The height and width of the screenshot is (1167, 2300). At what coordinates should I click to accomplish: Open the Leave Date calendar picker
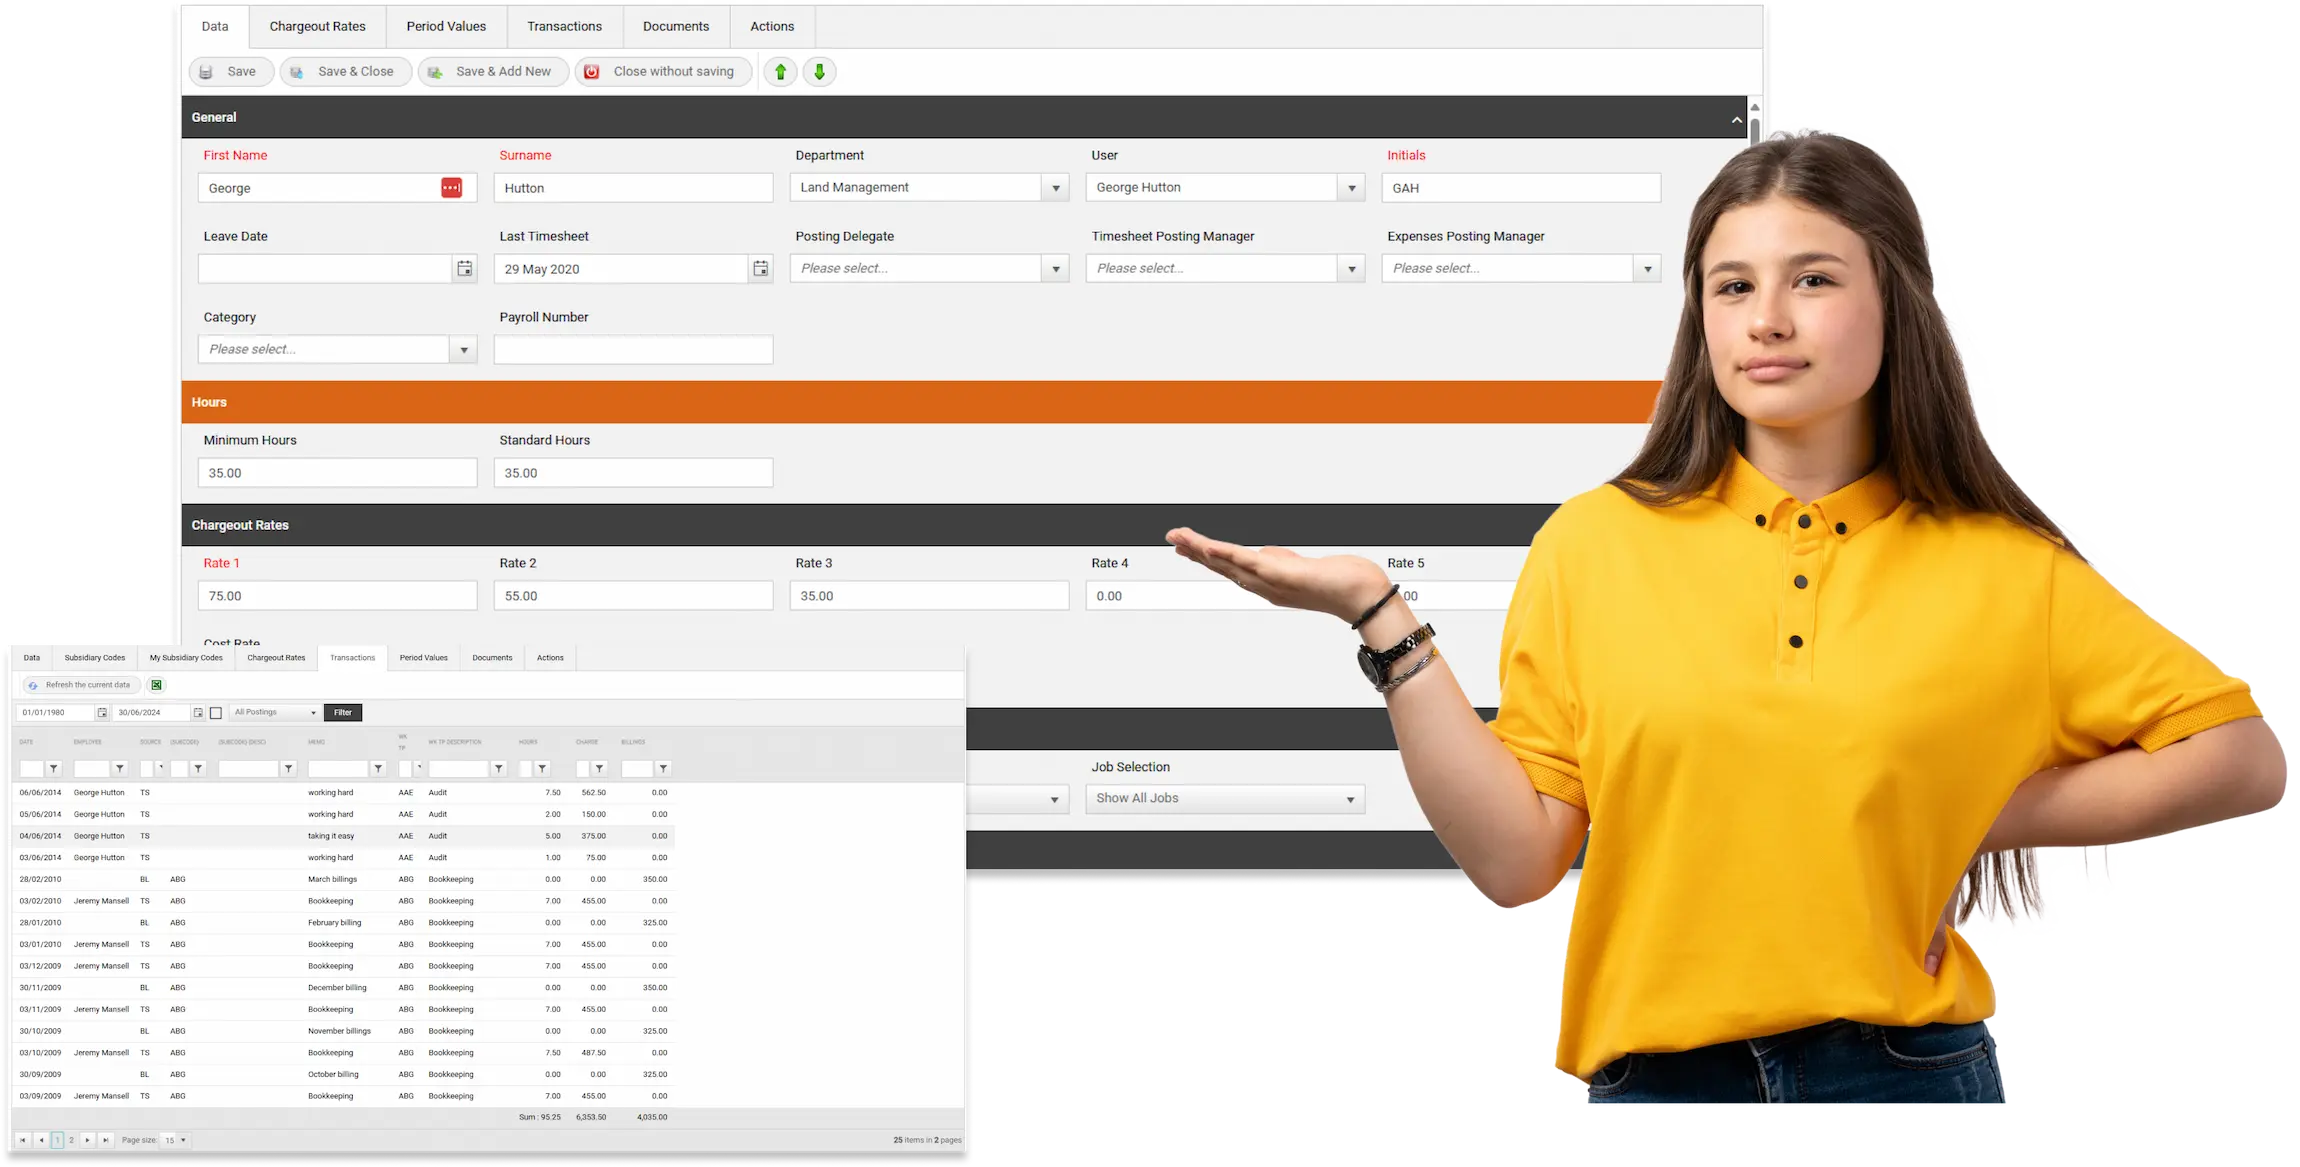464,269
